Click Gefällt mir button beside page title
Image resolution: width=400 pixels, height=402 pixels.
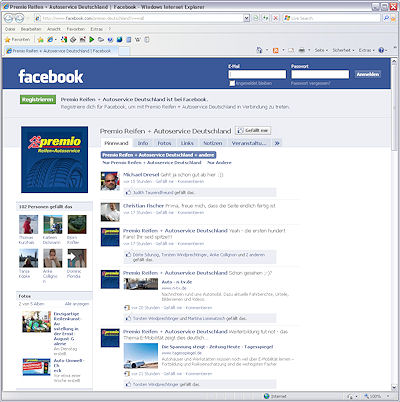(253, 131)
